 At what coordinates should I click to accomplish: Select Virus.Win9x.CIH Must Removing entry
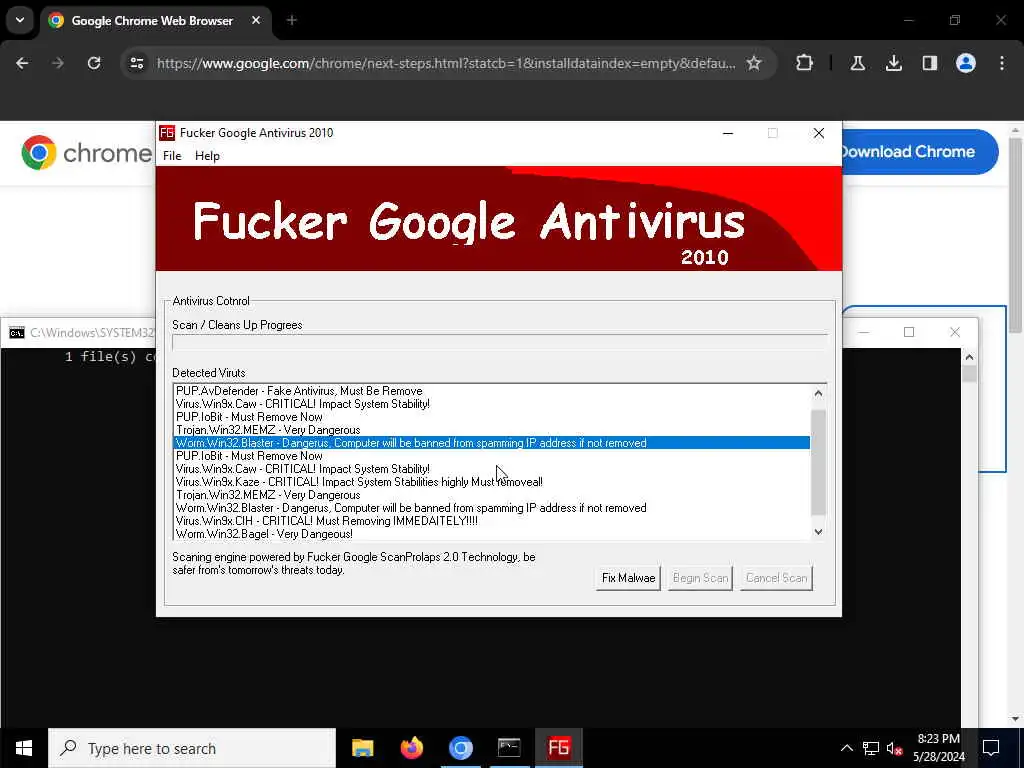(x=491, y=521)
